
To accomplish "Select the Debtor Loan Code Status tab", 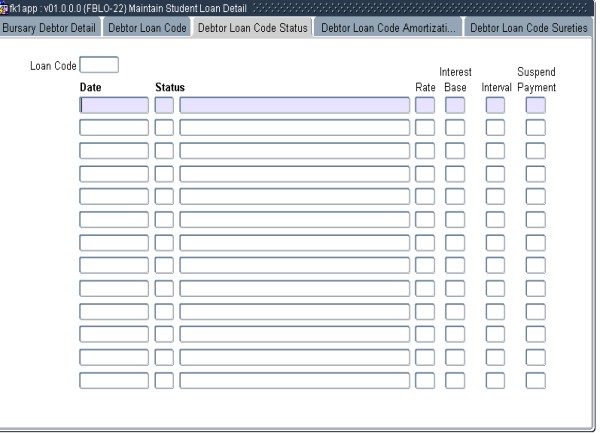I will pyautogui.click(x=252, y=26).
